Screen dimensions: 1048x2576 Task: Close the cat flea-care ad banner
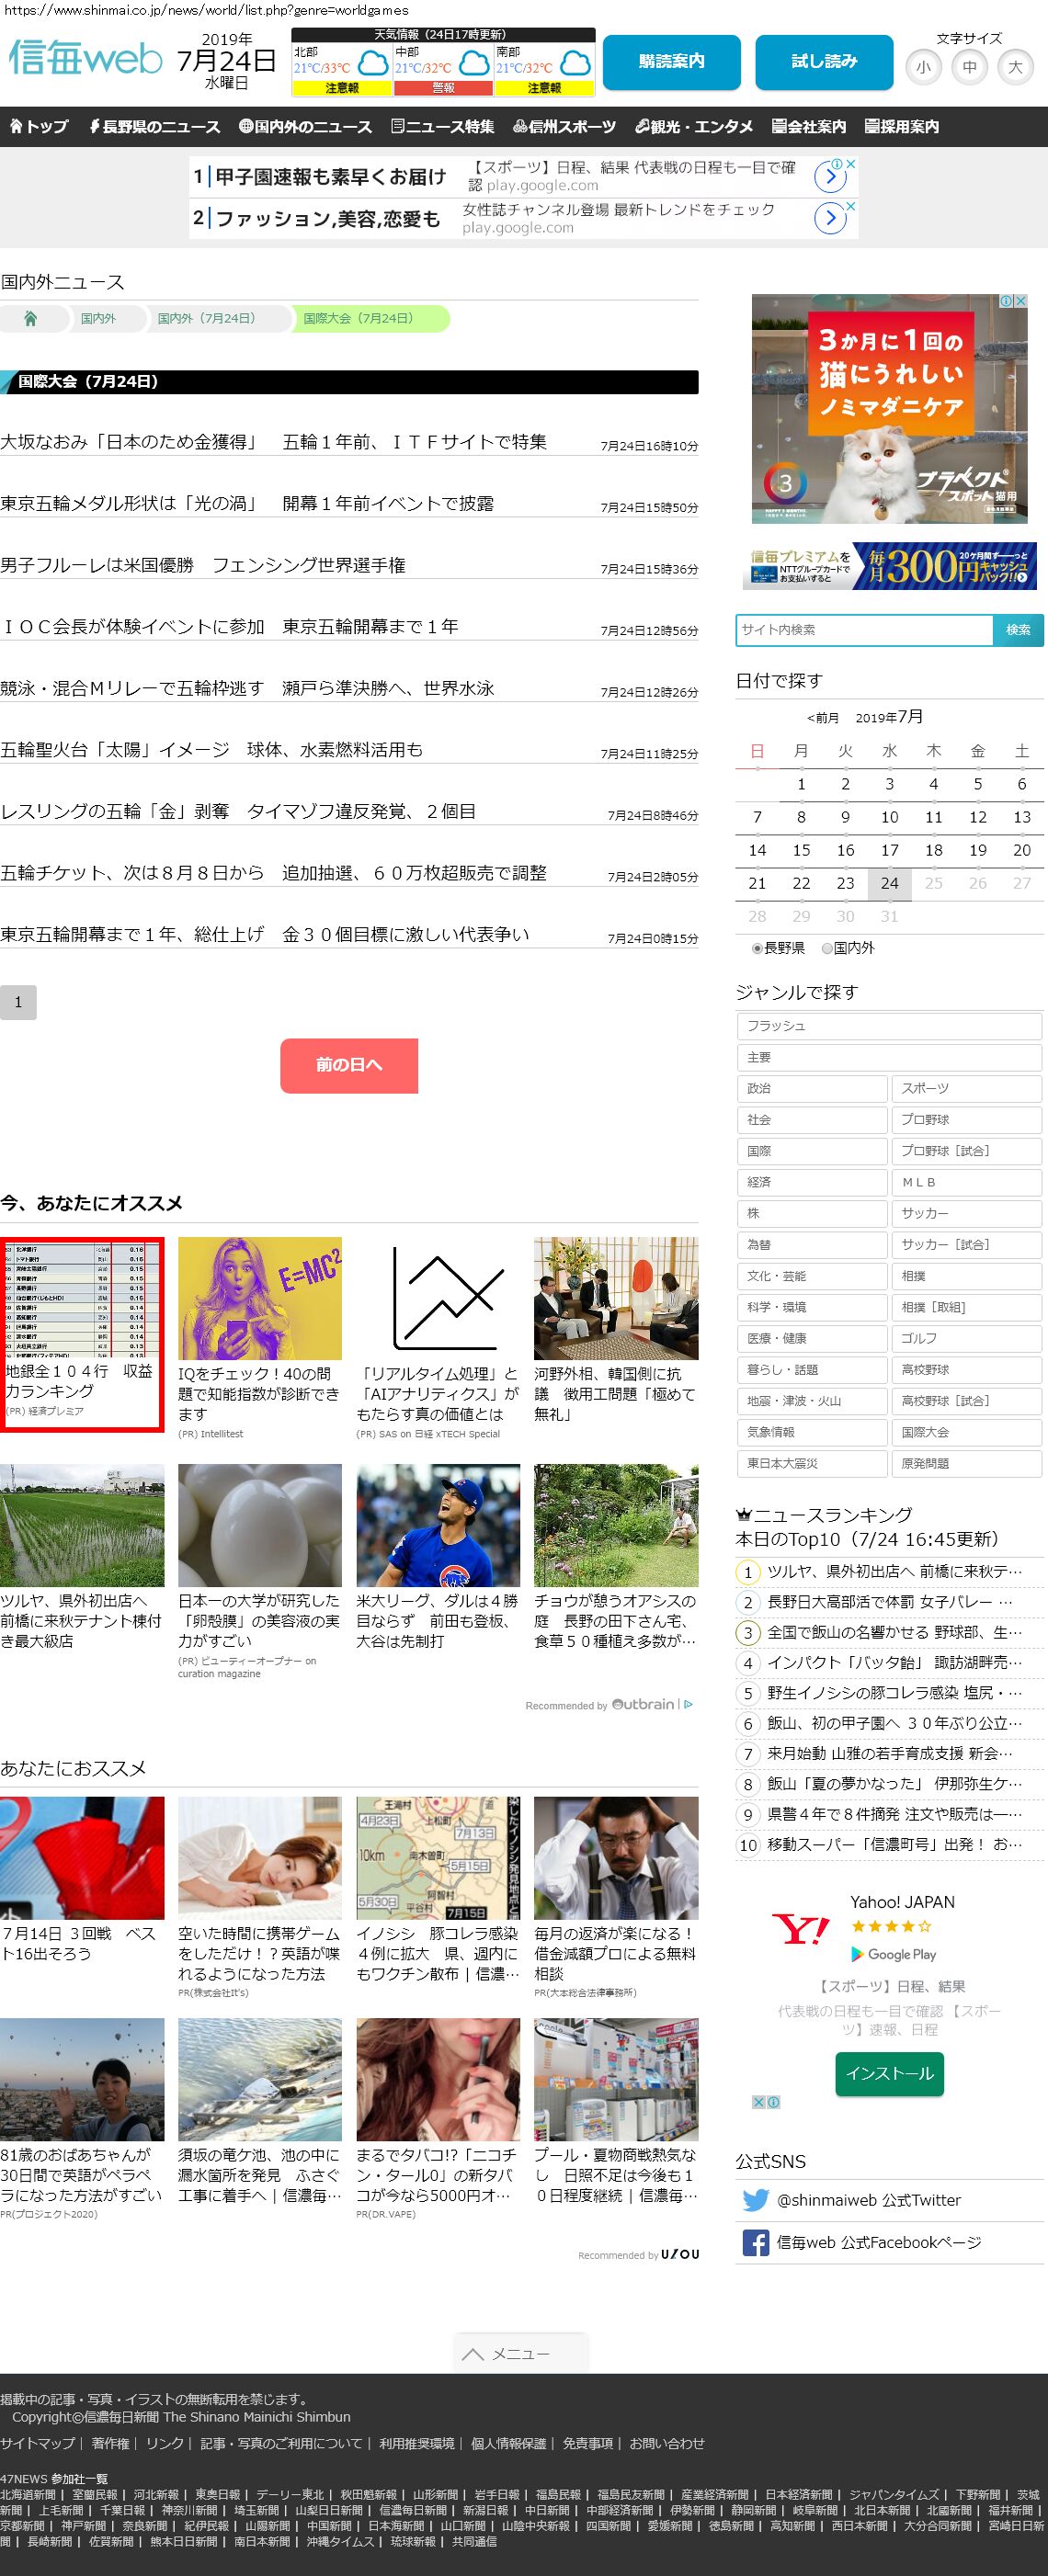click(x=1020, y=301)
